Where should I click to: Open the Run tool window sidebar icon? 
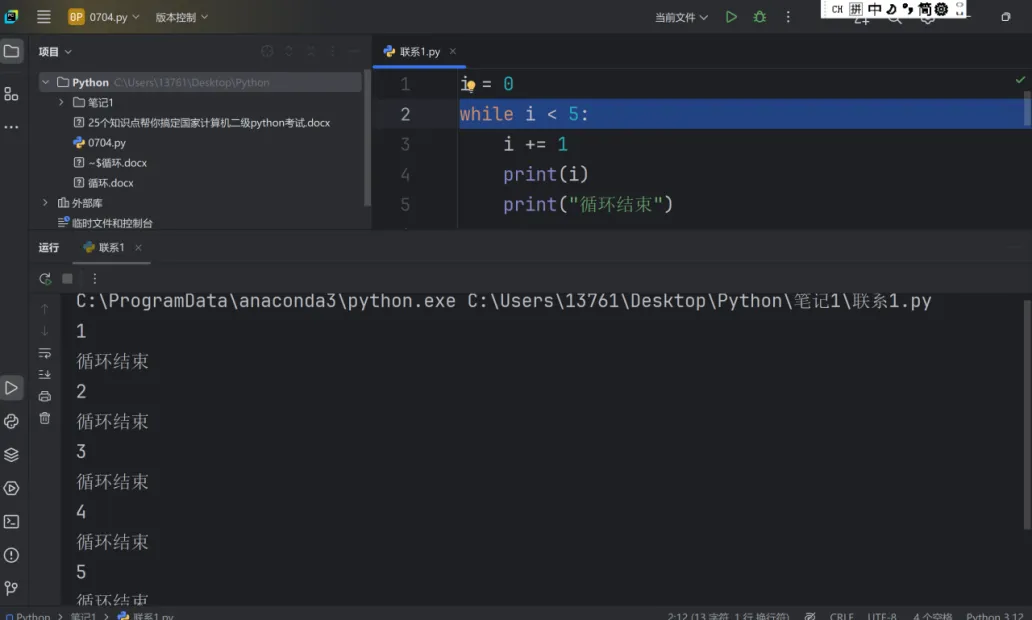[11, 388]
